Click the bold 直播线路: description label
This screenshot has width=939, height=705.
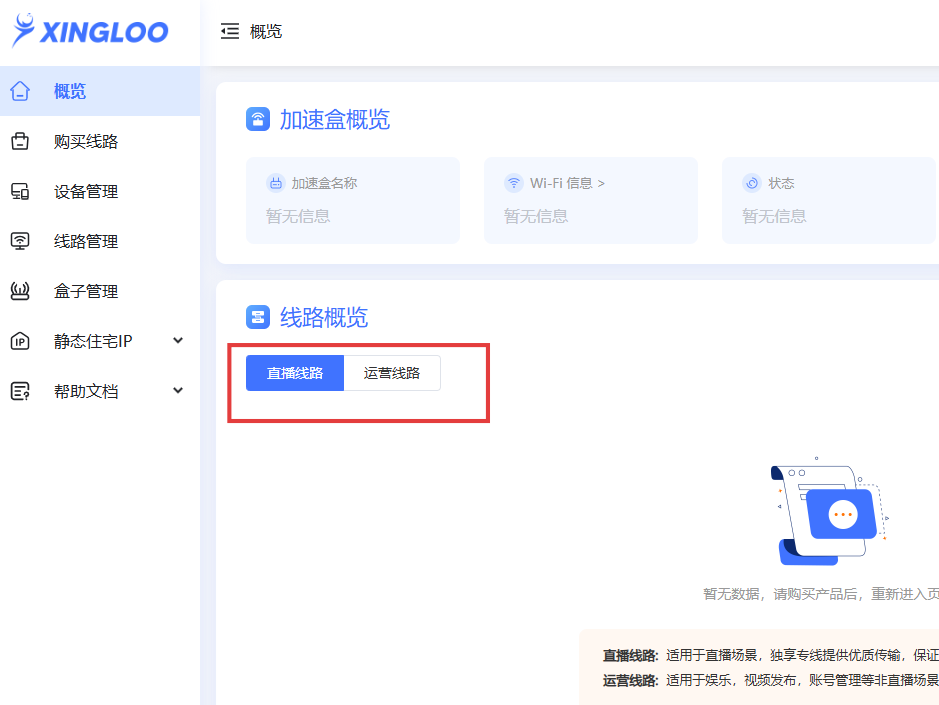coord(631,655)
